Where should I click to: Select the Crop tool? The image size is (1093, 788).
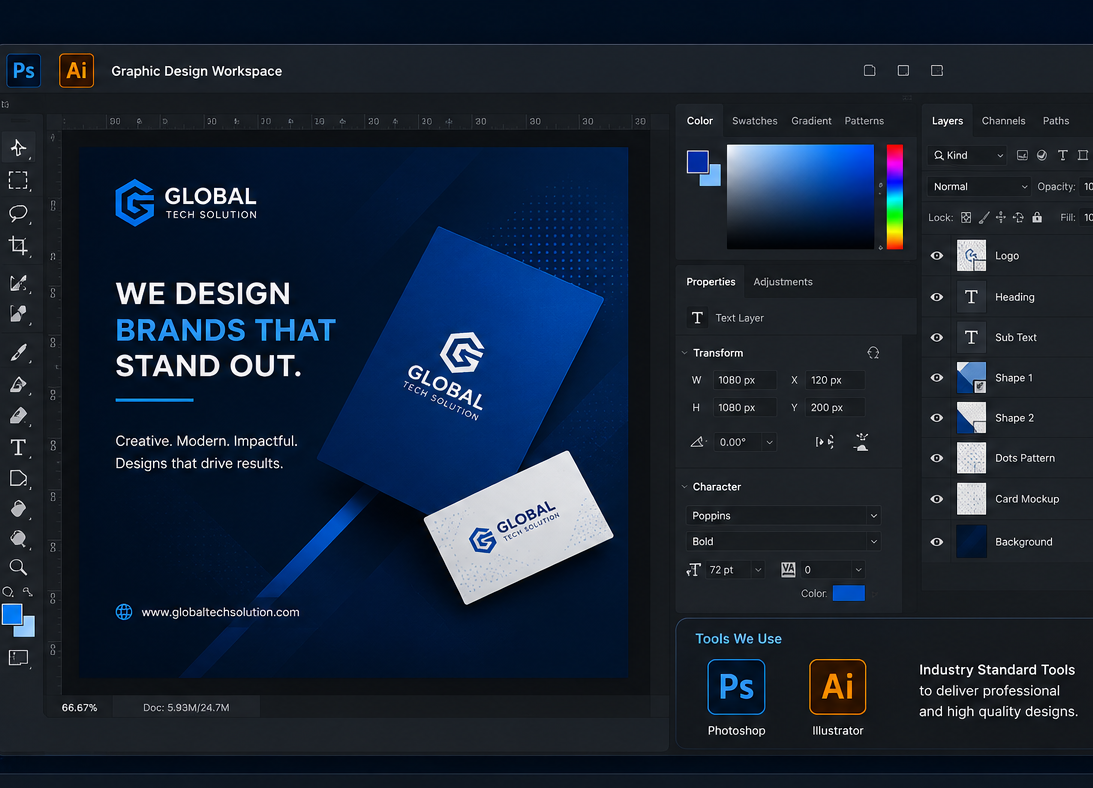(18, 245)
